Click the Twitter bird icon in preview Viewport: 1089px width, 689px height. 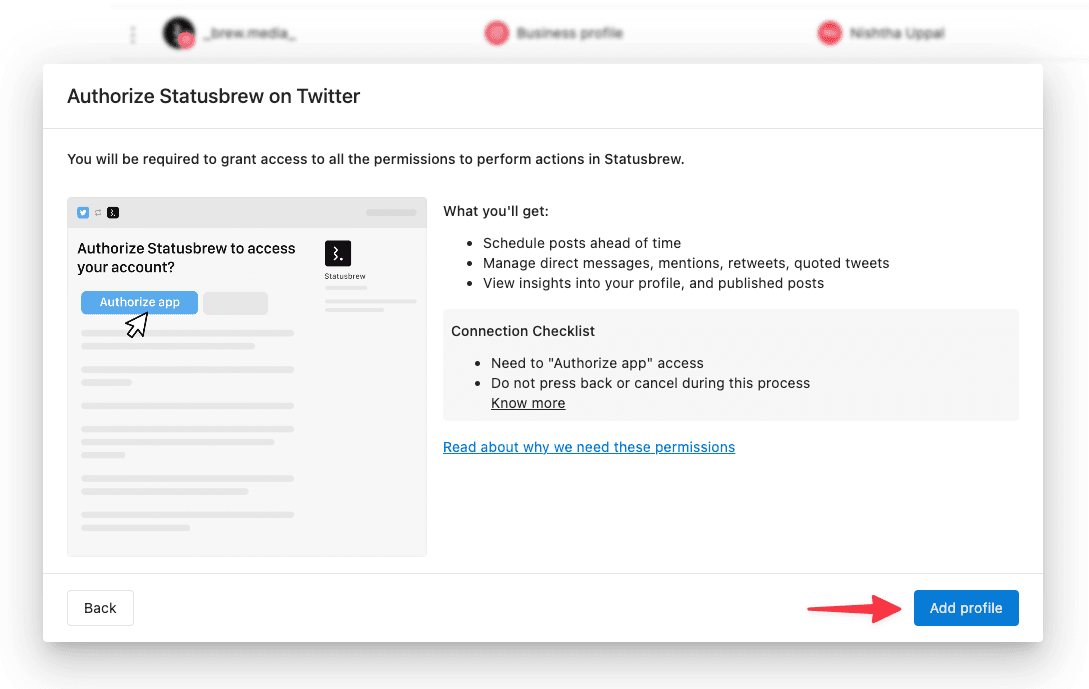83,213
